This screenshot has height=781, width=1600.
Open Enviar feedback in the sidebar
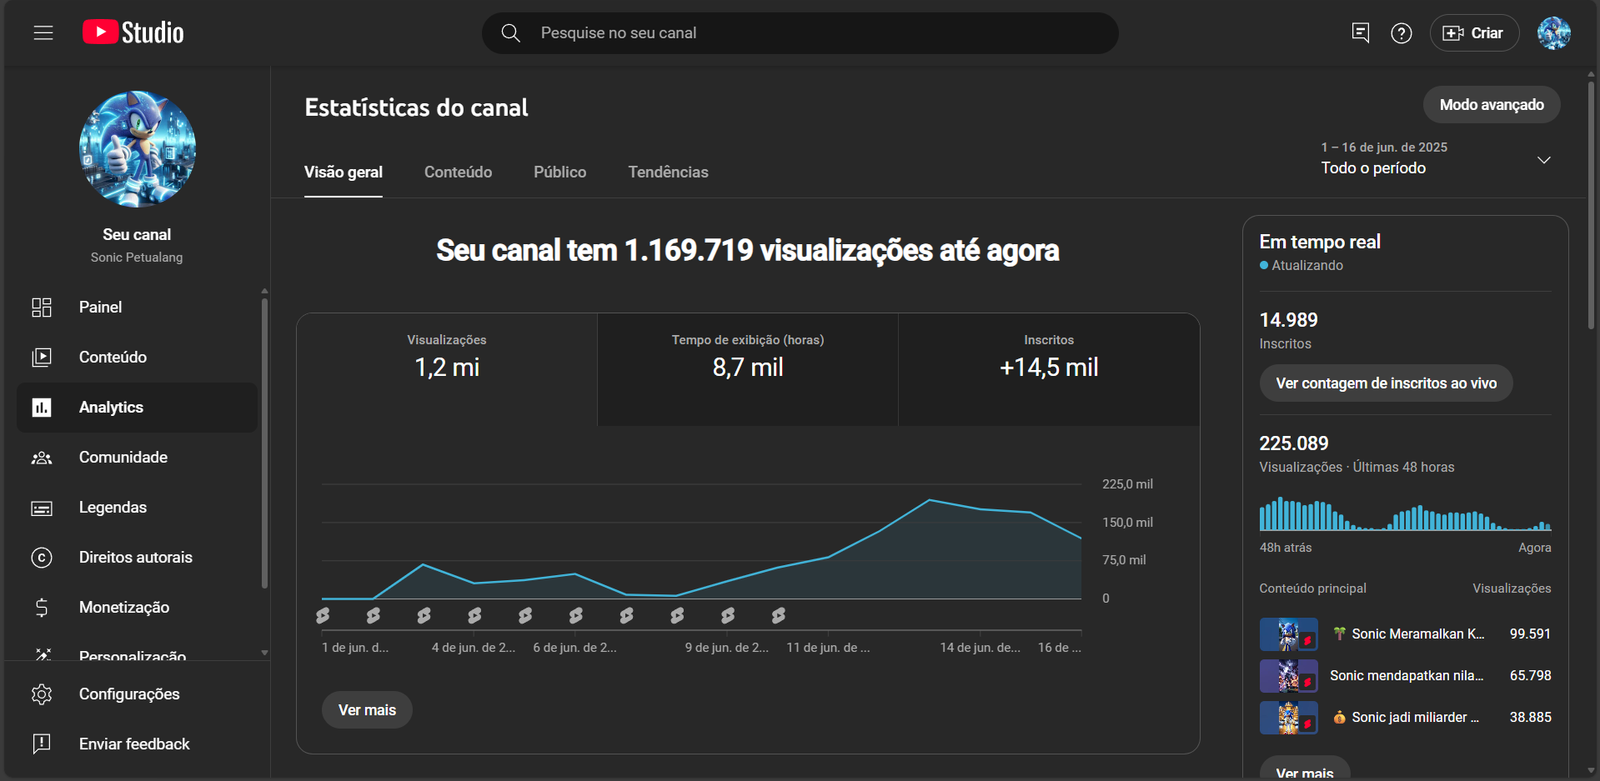[x=137, y=744]
